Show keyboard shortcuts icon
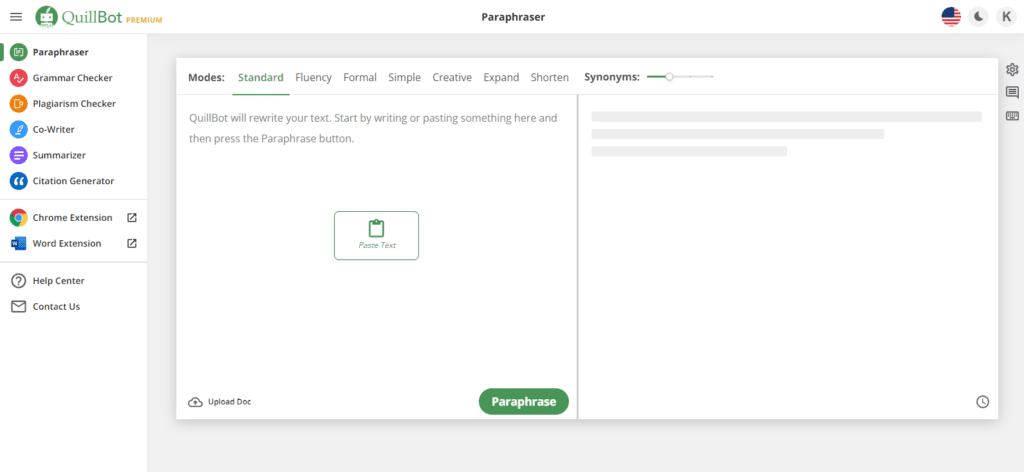Viewport: 1024px width, 472px height. click(1012, 116)
